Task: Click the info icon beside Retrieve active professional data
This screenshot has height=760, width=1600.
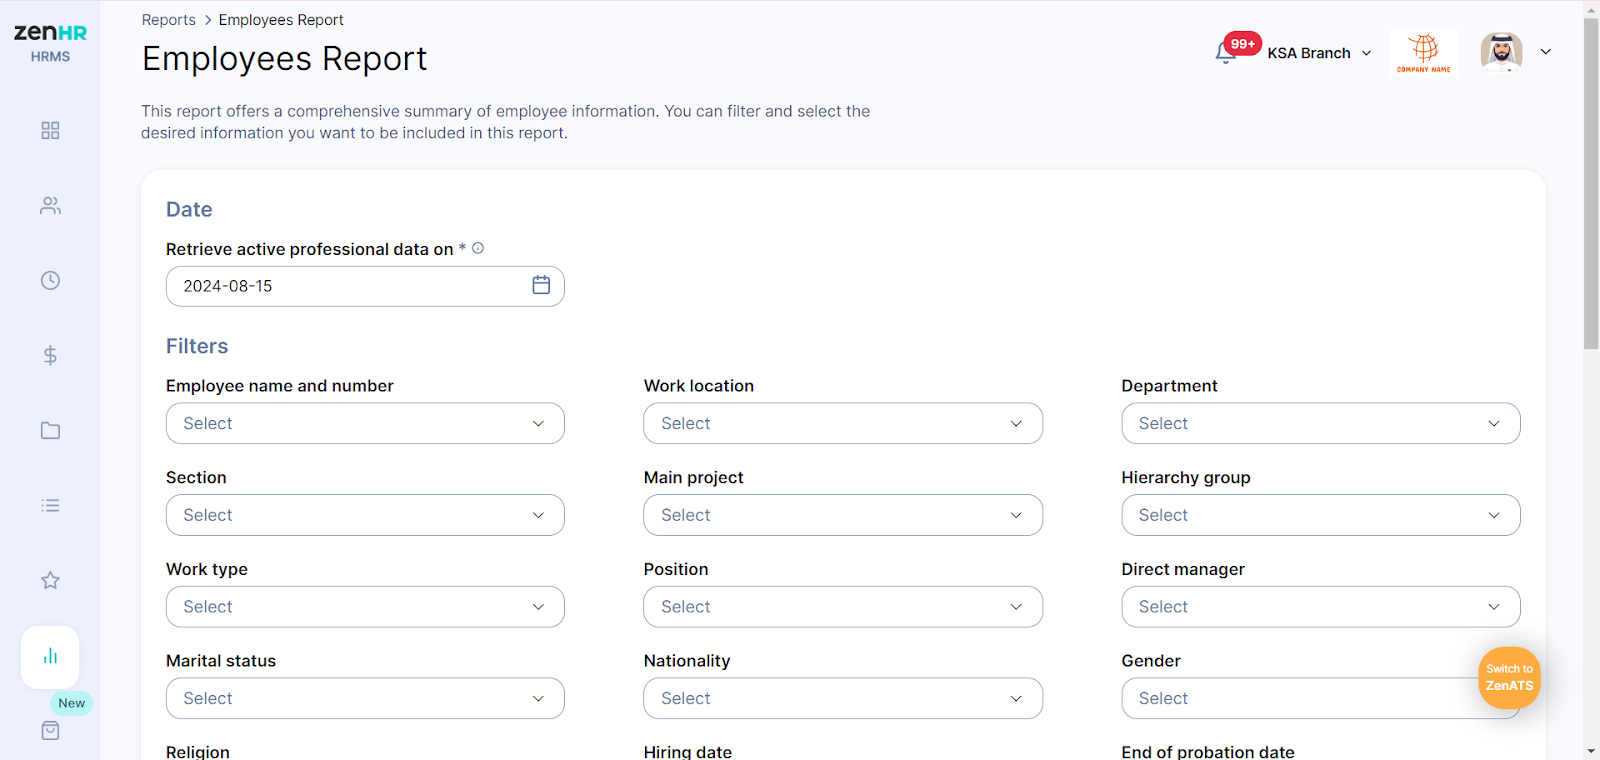Action: coord(478,248)
